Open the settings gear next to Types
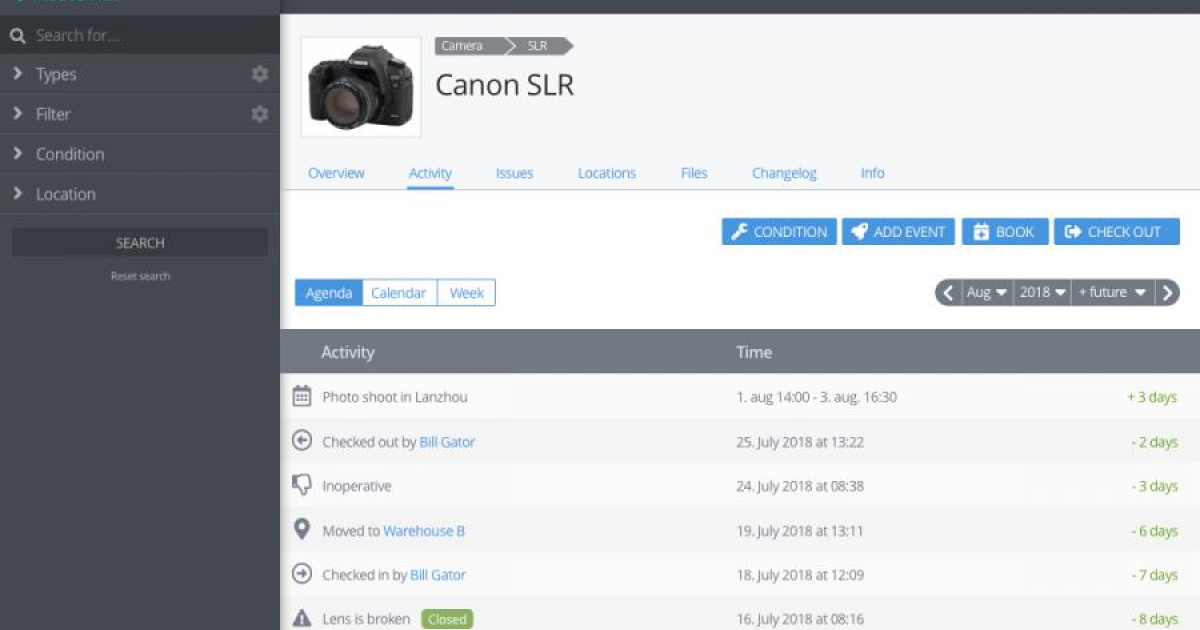Image resolution: width=1200 pixels, height=630 pixels. coord(259,73)
